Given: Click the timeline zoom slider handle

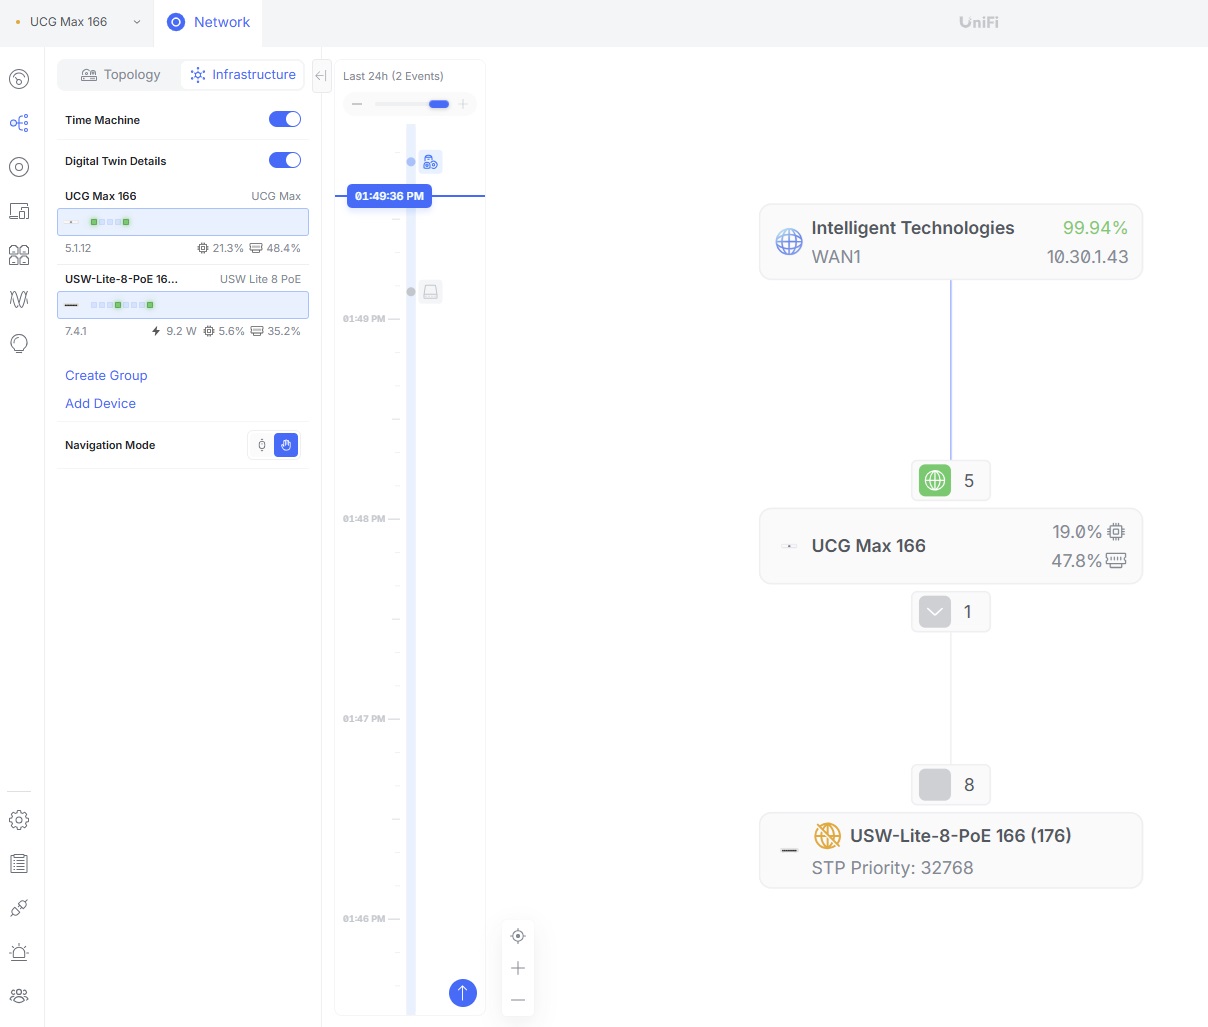Looking at the screenshot, I should pos(439,104).
